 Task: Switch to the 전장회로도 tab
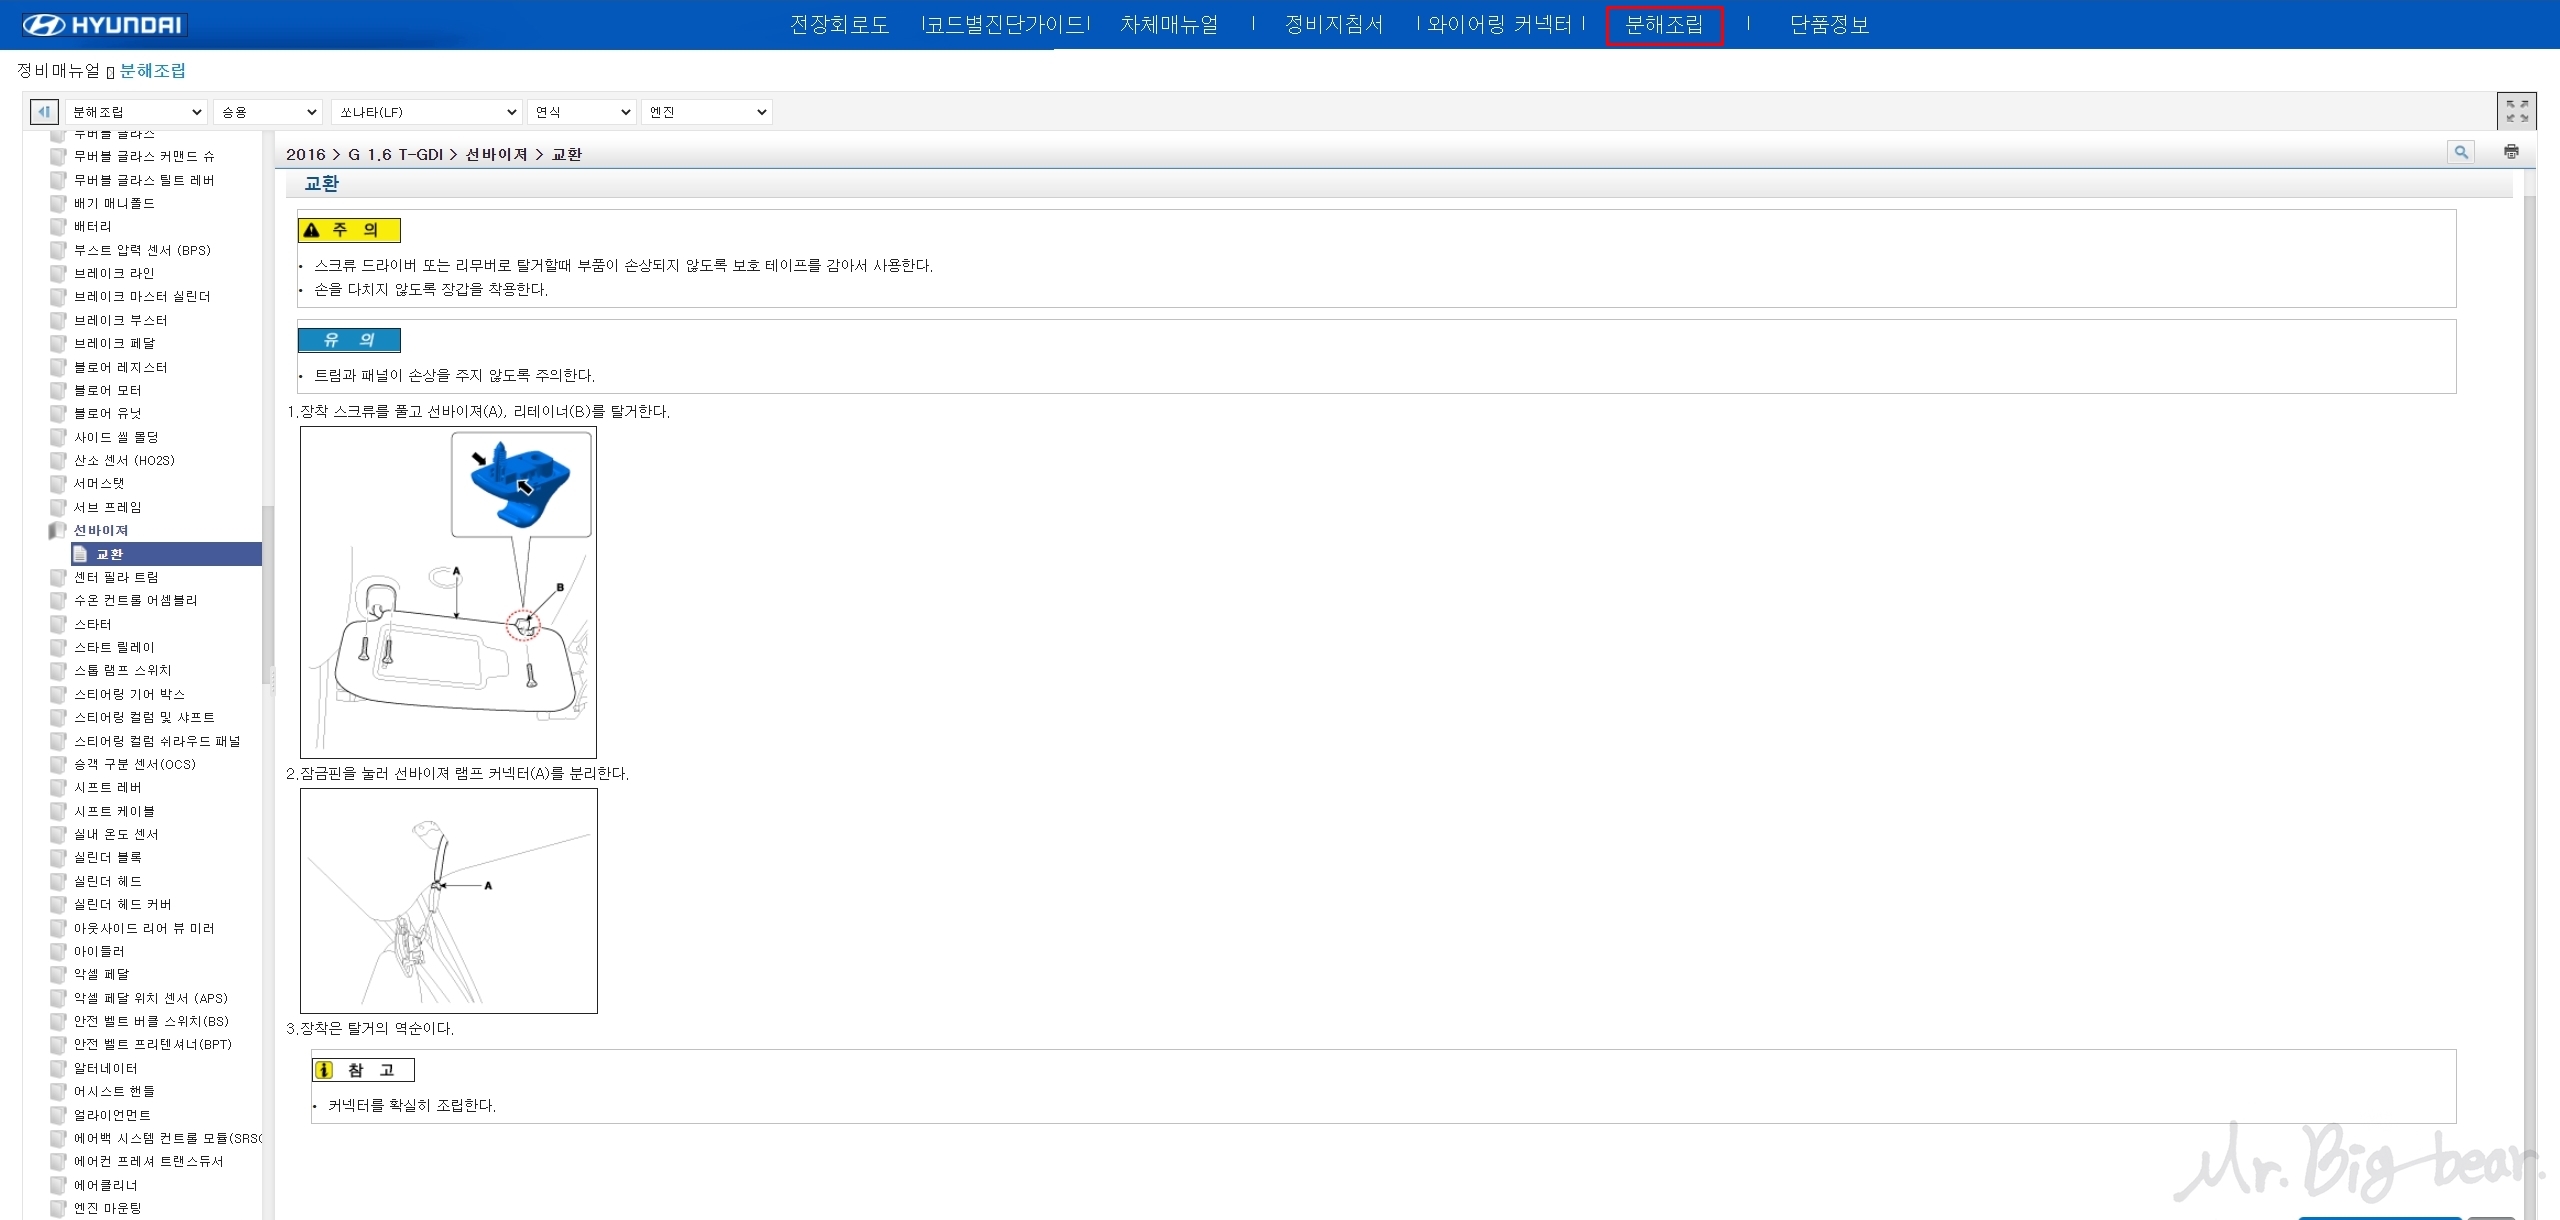coord(839,25)
